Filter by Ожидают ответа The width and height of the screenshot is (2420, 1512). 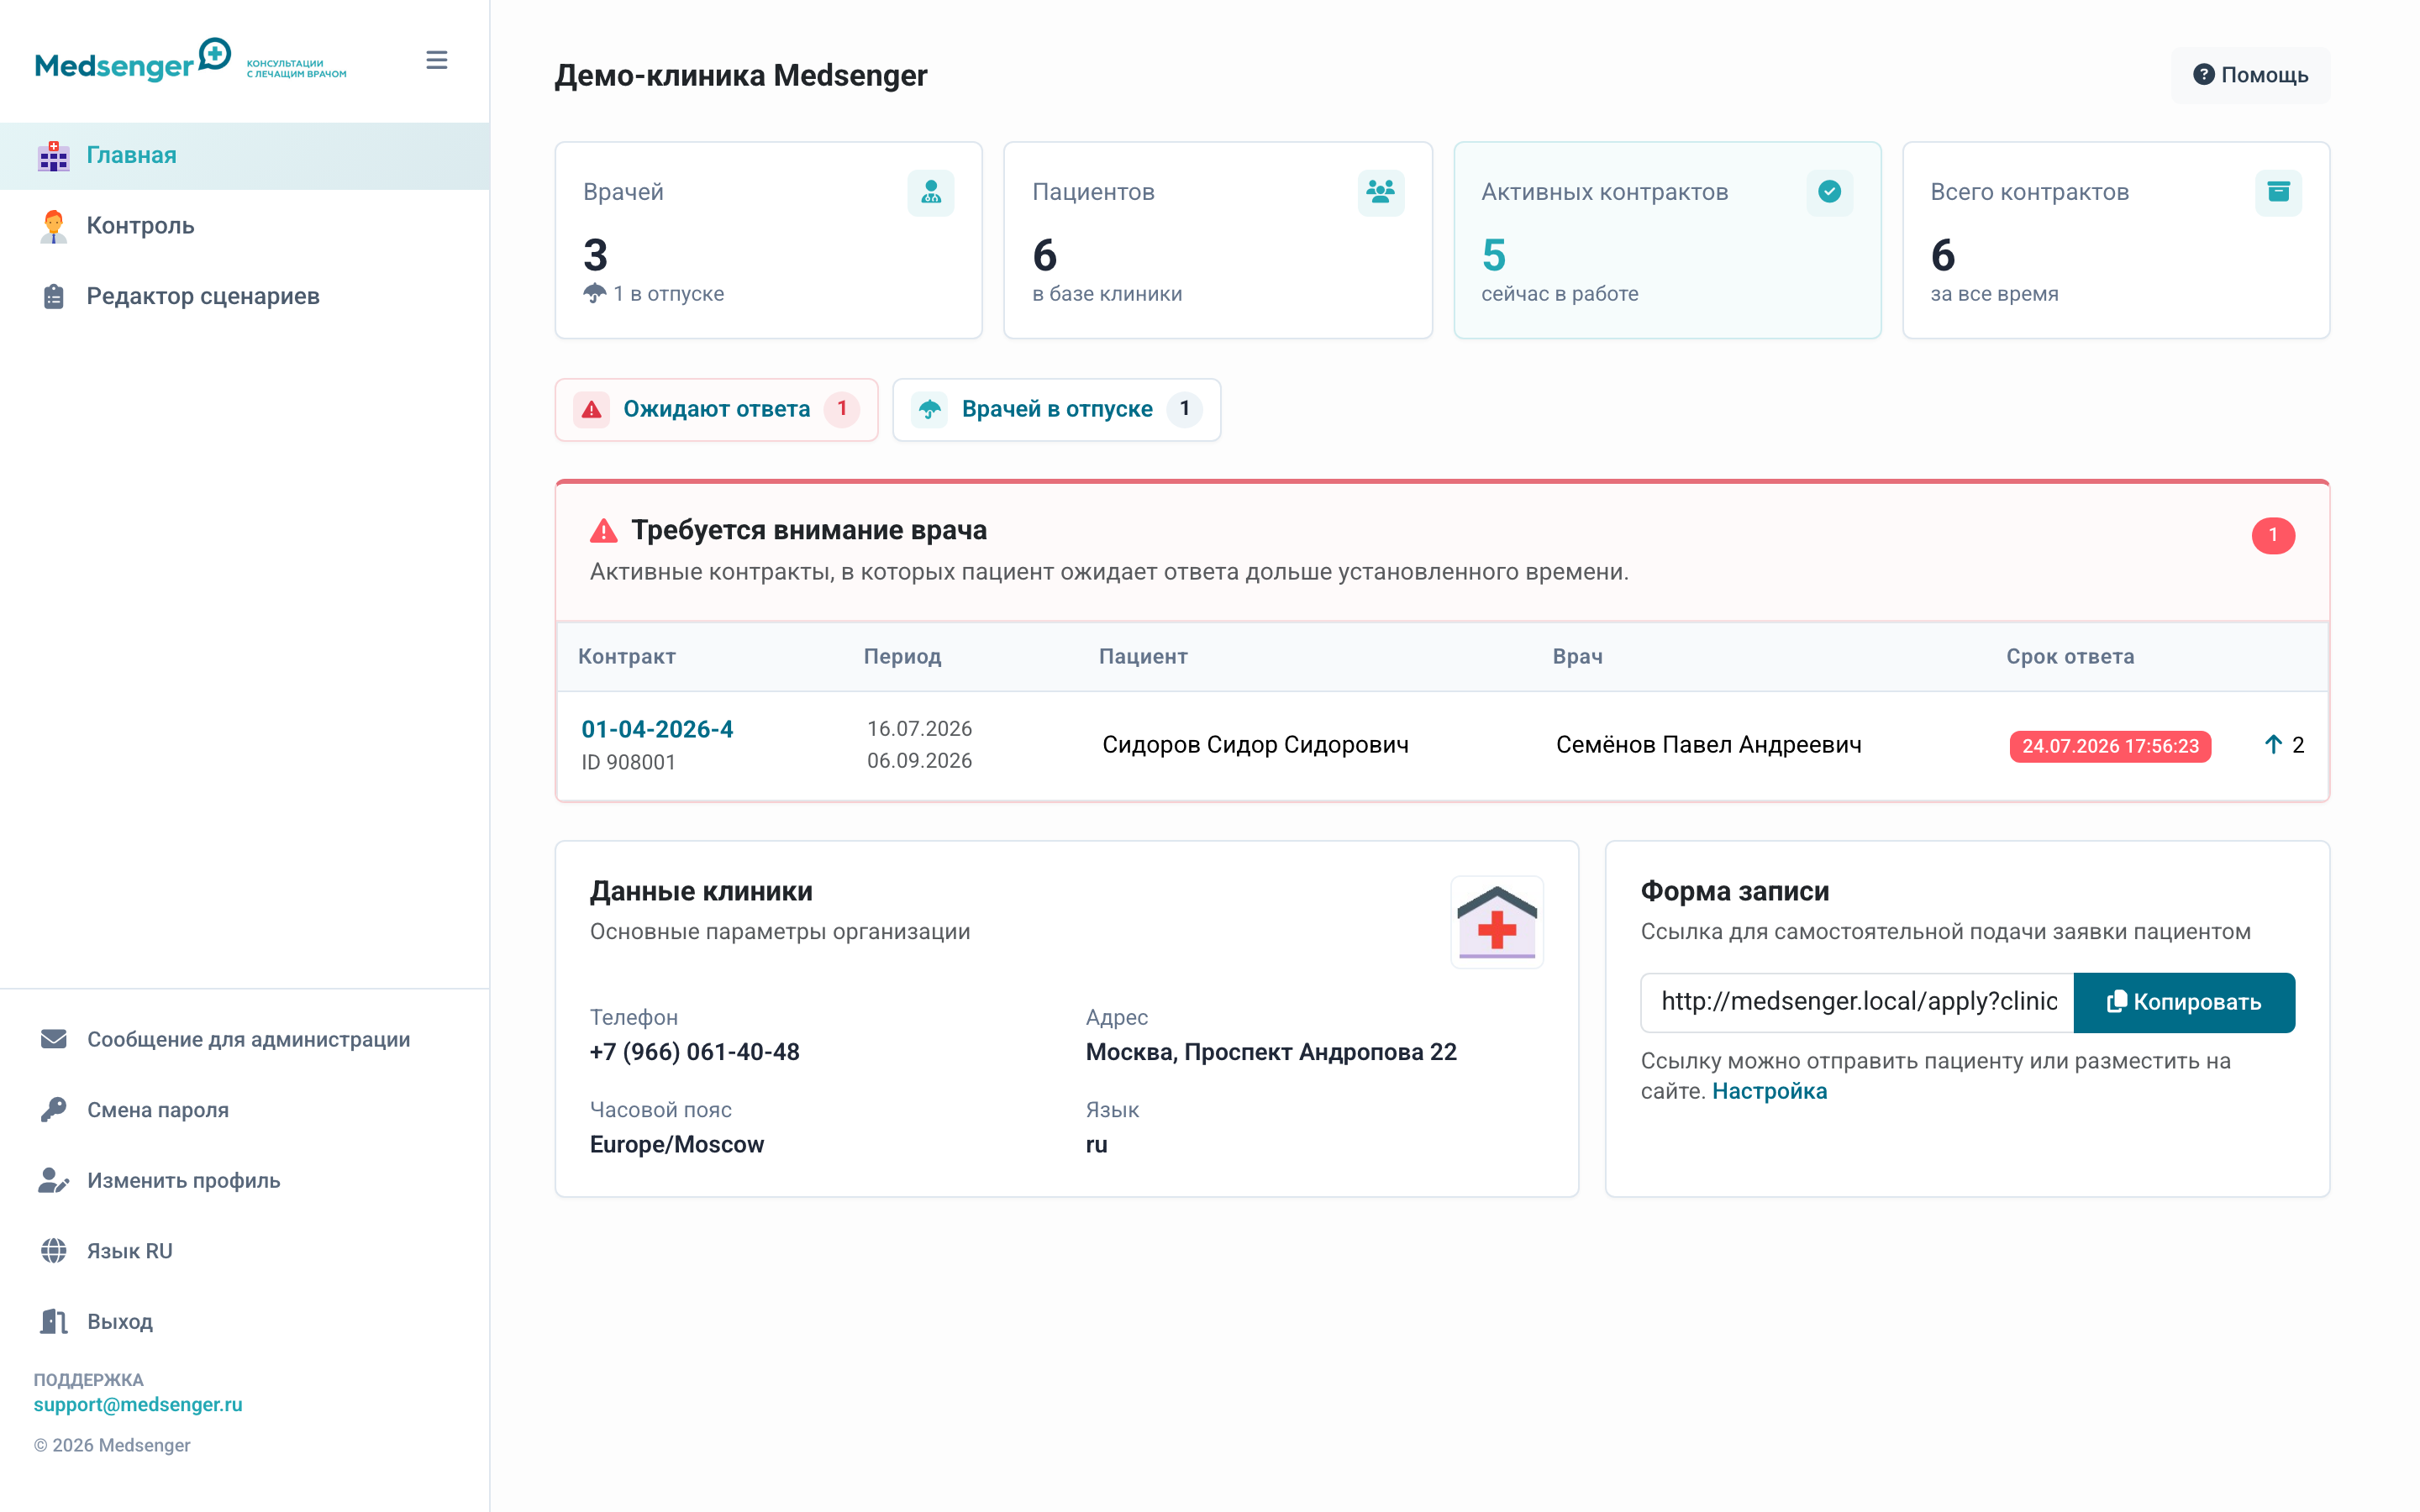[717, 409]
